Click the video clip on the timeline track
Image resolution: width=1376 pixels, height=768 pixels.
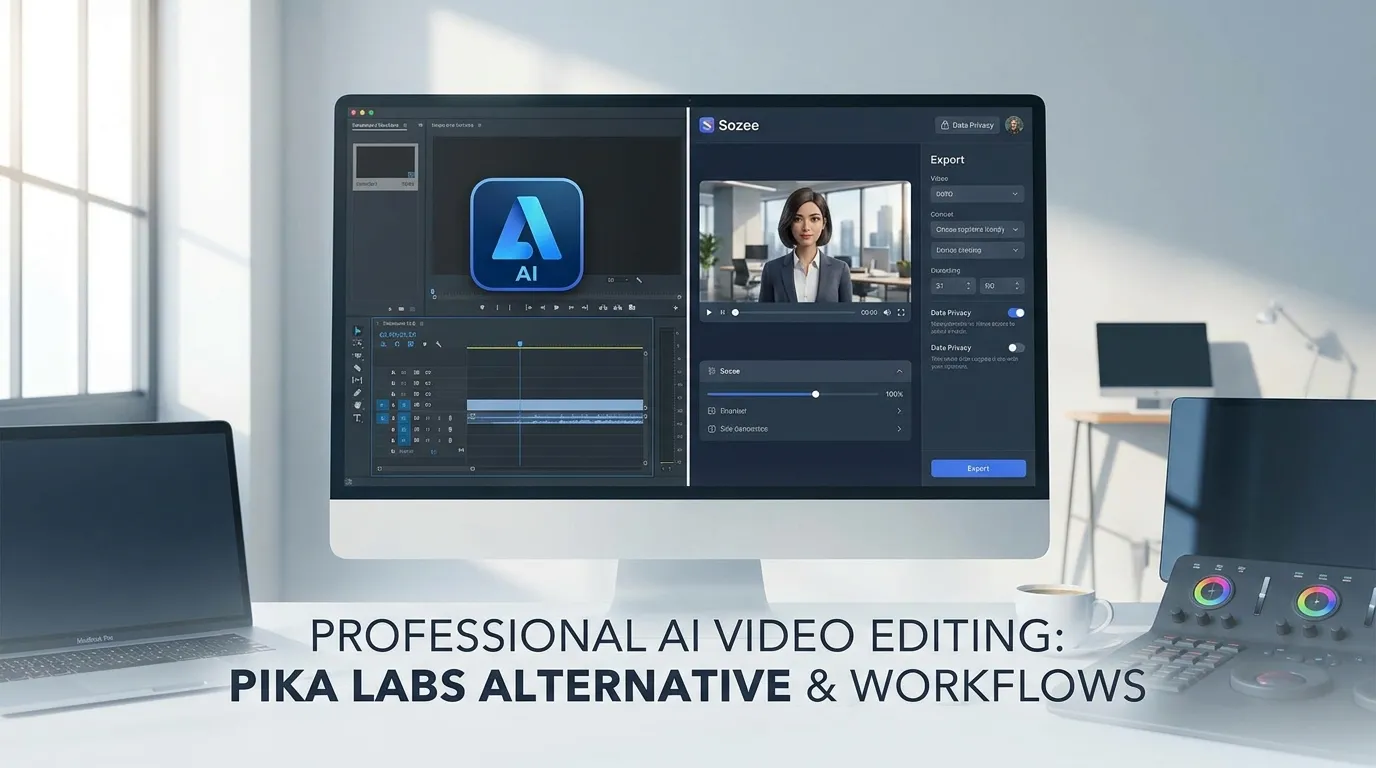point(555,405)
